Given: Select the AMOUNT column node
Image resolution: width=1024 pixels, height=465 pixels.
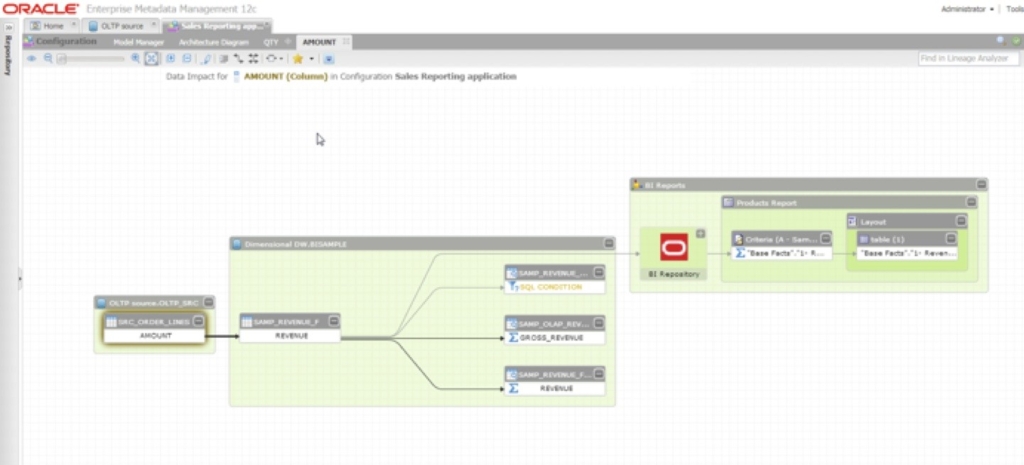Looking at the screenshot, I should click(x=155, y=336).
